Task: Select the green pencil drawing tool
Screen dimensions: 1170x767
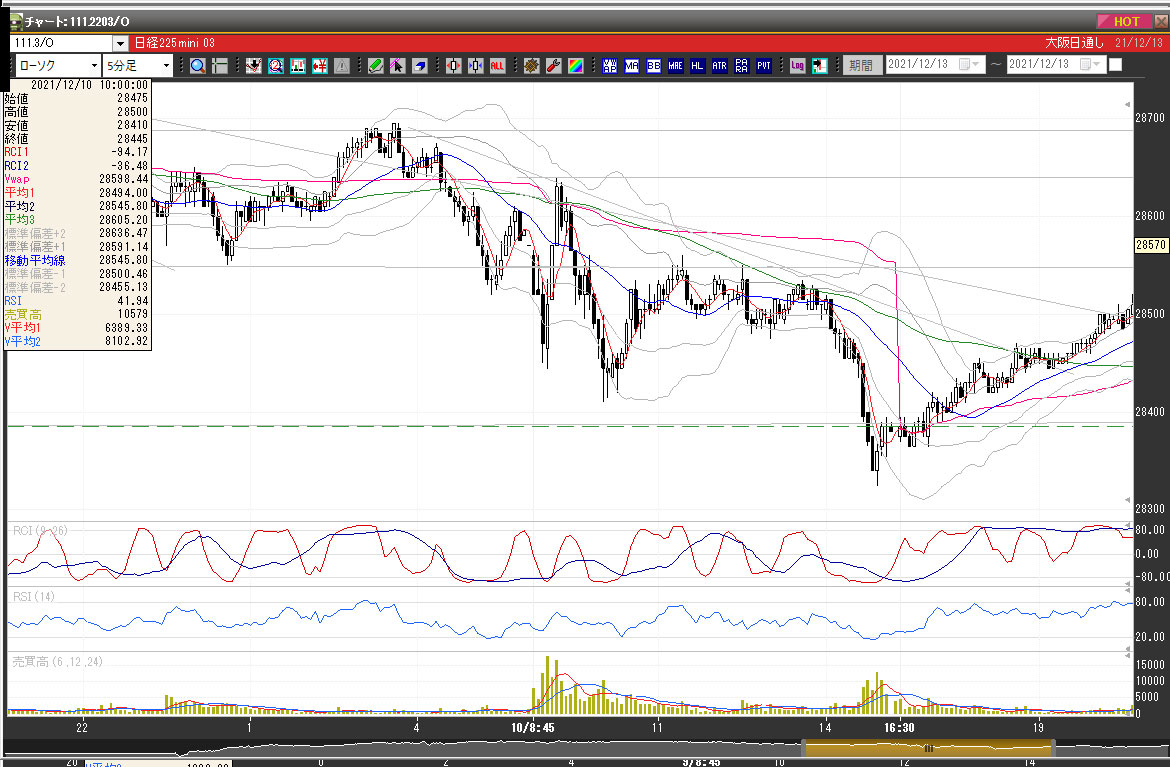Action: pos(375,66)
